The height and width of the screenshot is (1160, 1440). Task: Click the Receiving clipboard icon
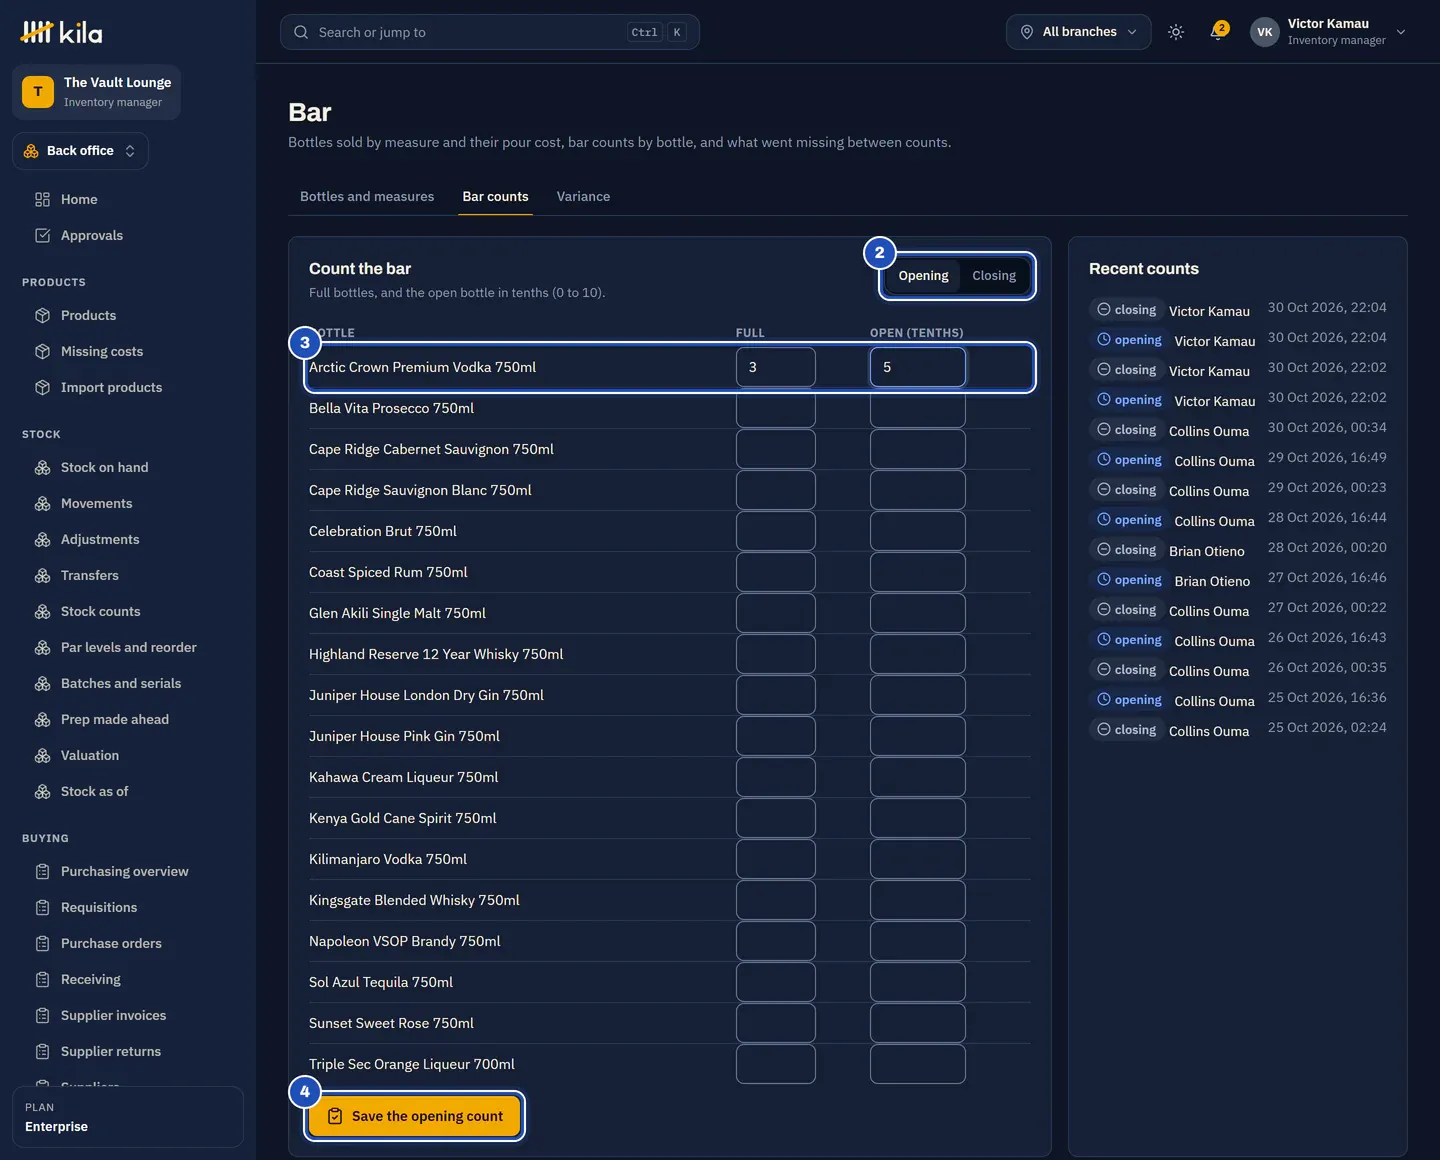point(42,979)
